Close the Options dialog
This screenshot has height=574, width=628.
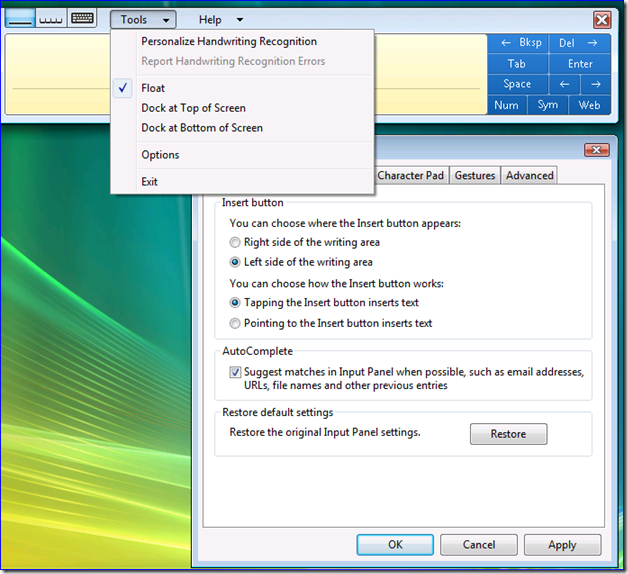pyautogui.click(x=597, y=150)
